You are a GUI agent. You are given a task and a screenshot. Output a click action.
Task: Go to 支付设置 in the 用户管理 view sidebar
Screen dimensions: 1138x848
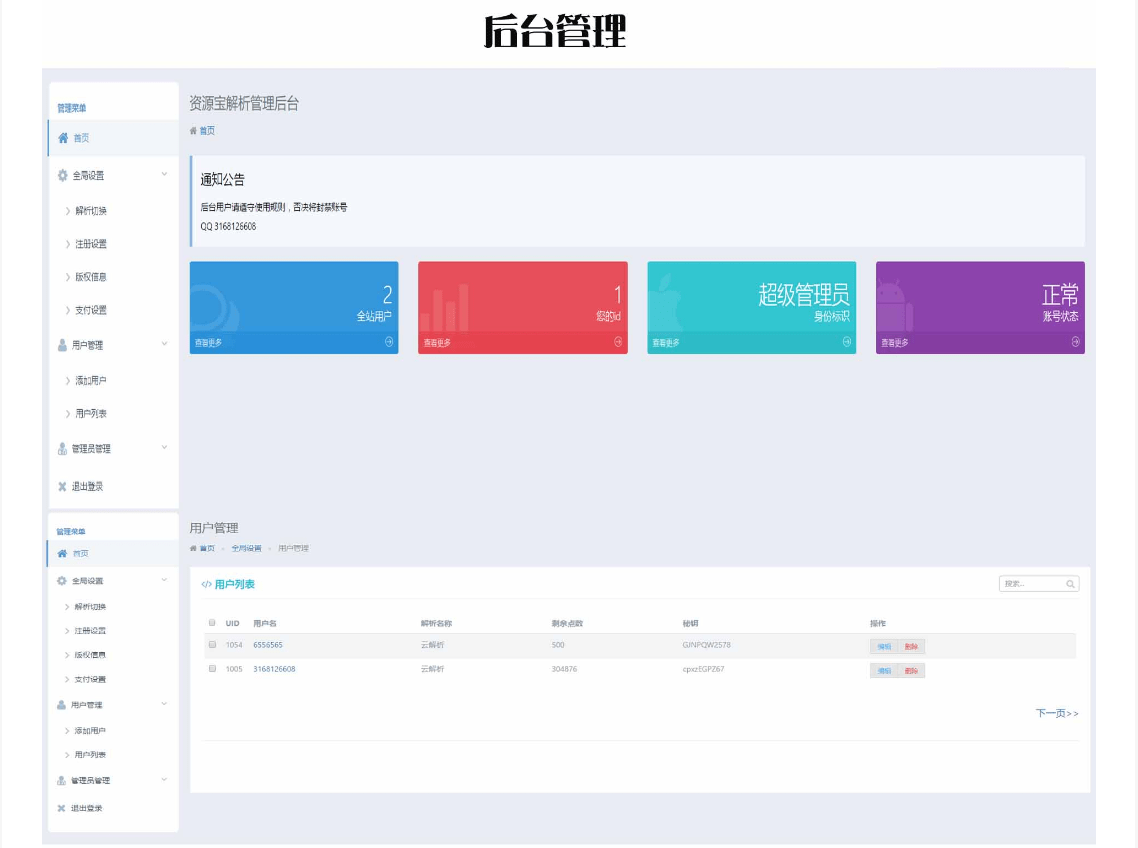pos(90,680)
